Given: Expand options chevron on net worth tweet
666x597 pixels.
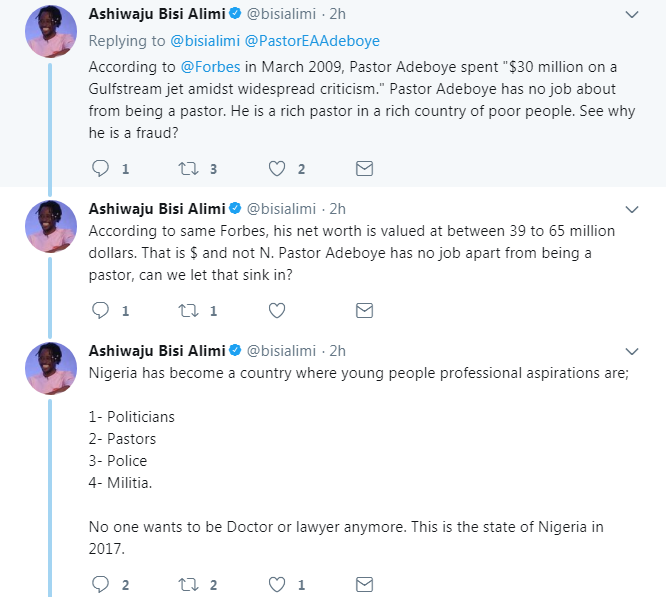Looking at the screenshot, I should [x=632, y=209].
